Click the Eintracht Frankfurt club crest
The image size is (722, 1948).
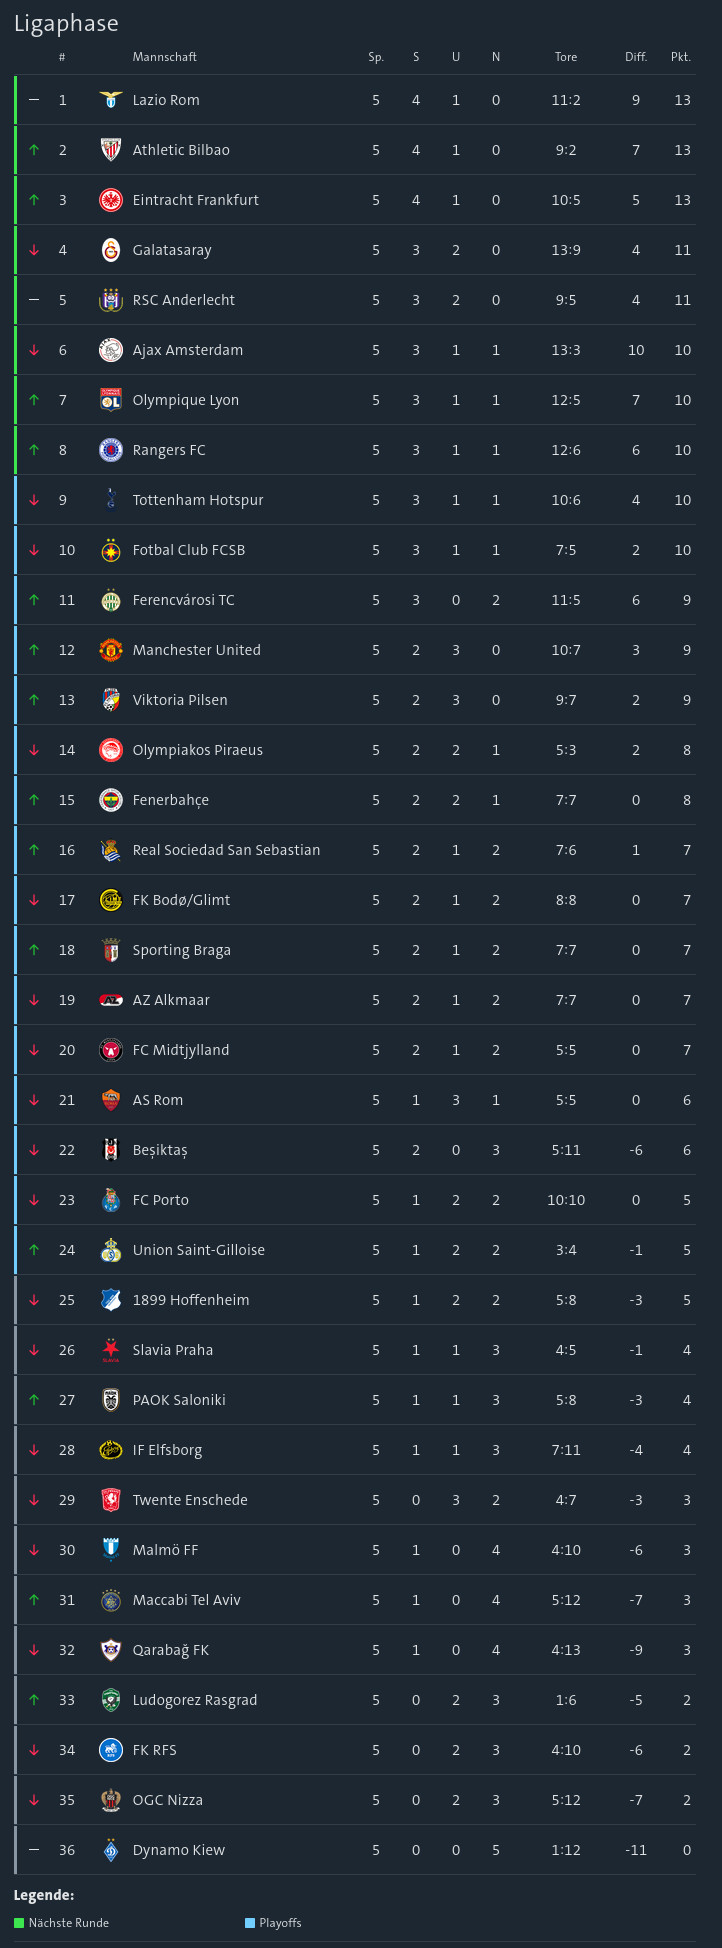[x=111, y=200]
